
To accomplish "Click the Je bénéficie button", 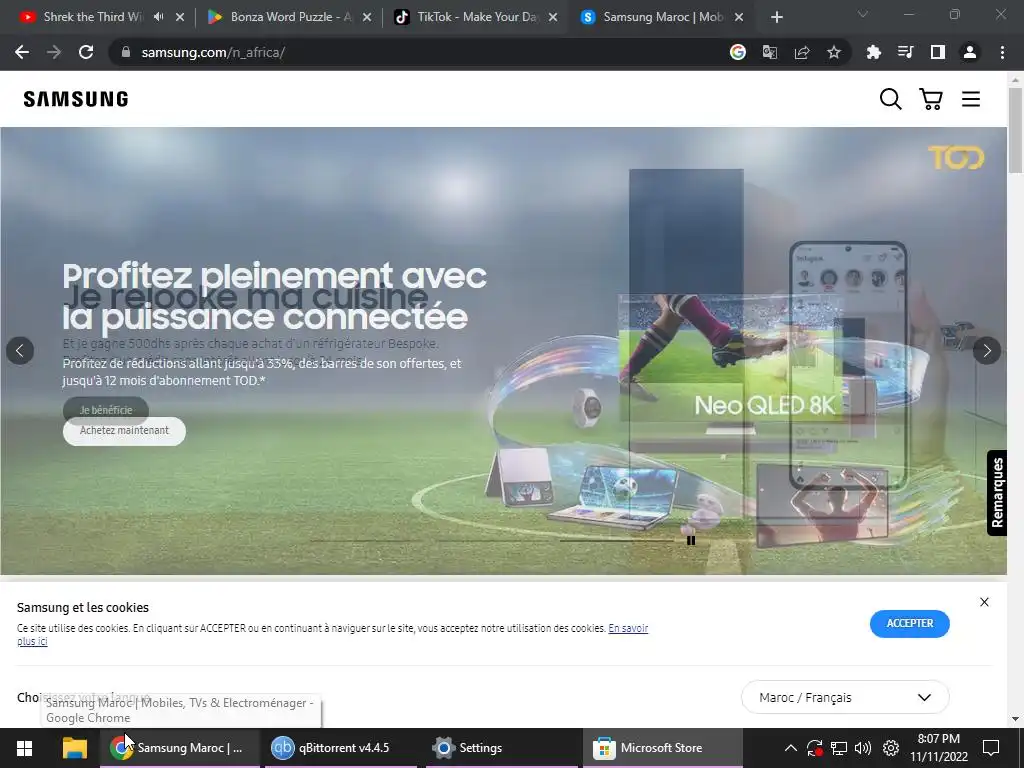I will tap(106, 410).
